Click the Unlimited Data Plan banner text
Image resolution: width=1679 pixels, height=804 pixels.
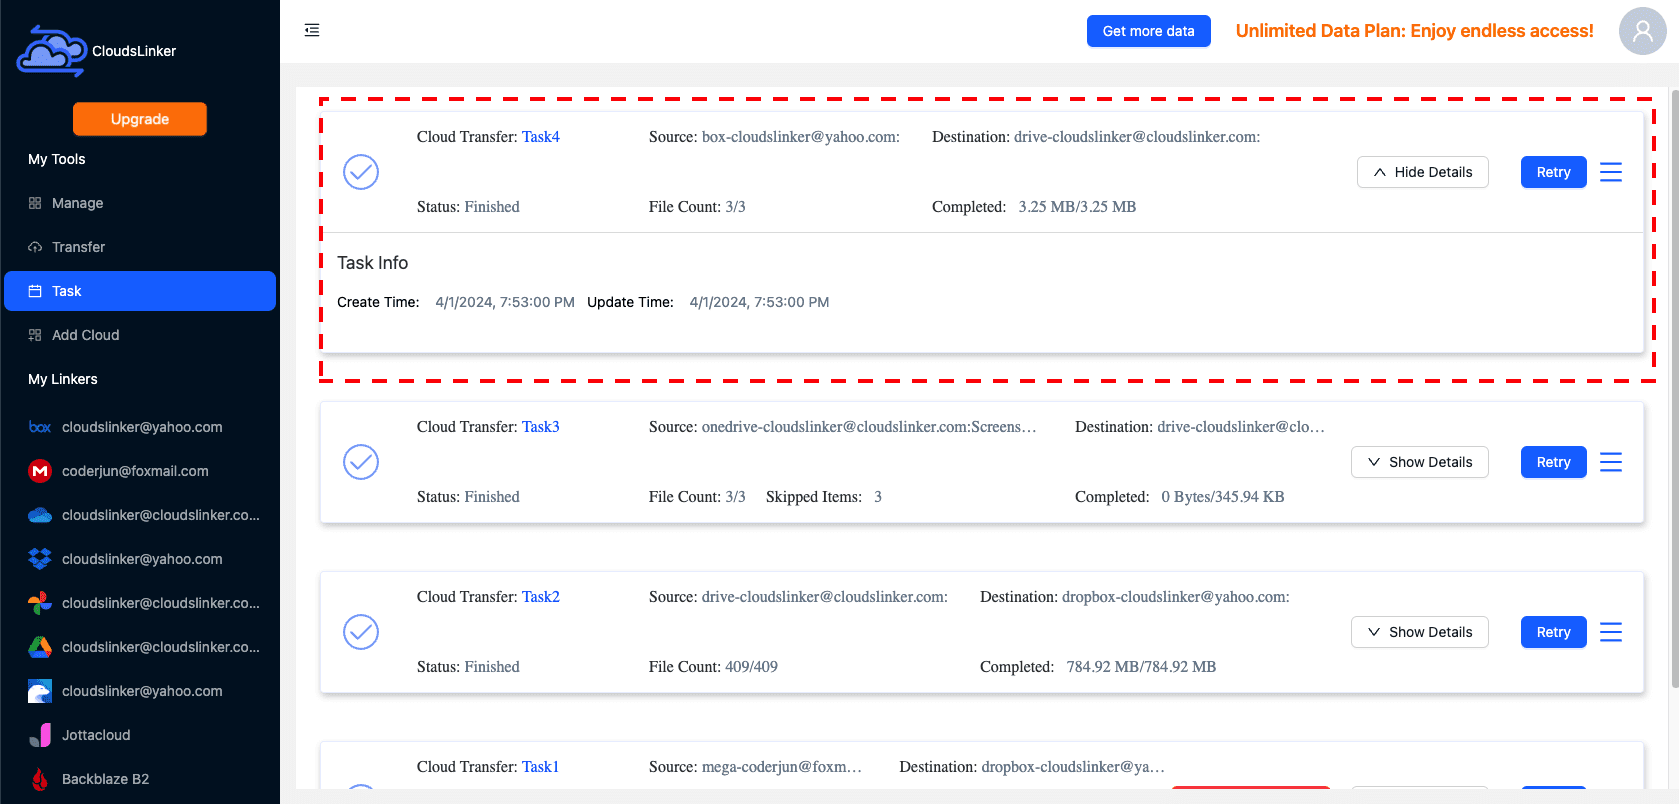(x=1414, y=31)
